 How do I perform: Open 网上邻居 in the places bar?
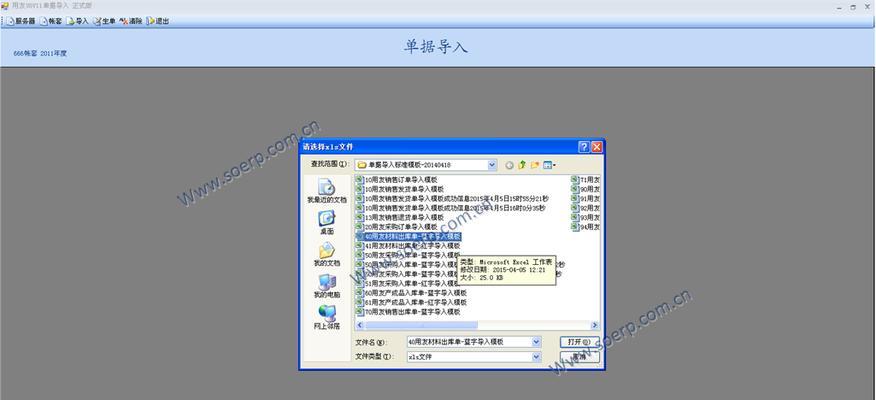tap(327, 317)
